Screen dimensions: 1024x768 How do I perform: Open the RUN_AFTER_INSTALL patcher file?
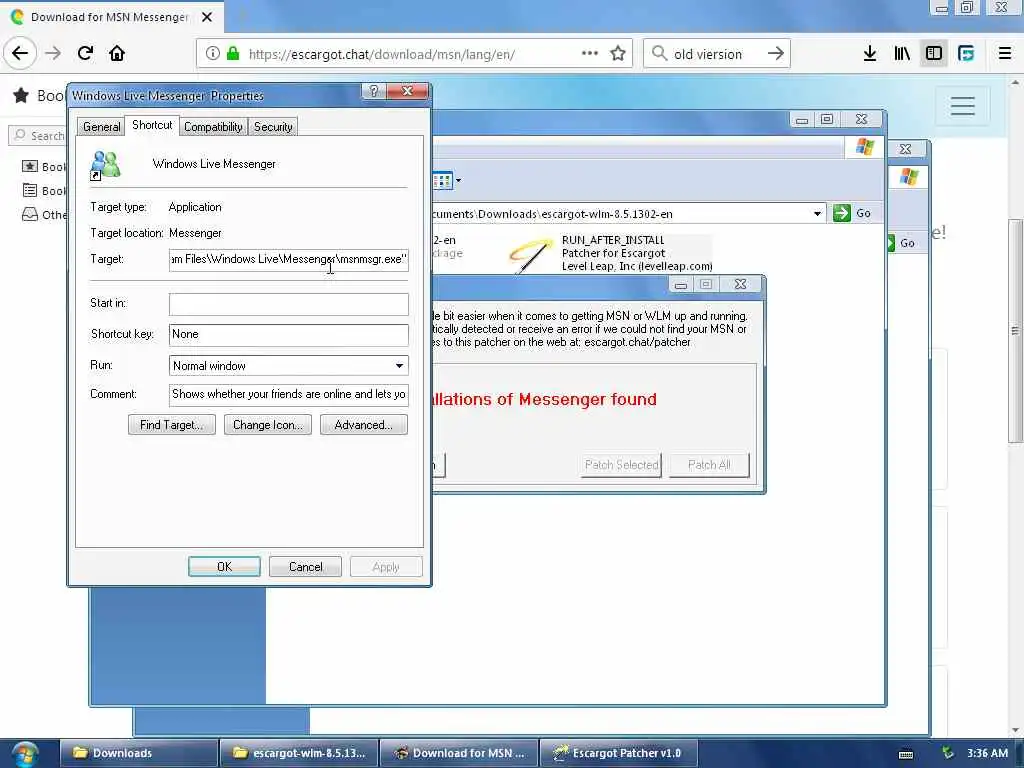pyautogui.click(x=612, y=253)
